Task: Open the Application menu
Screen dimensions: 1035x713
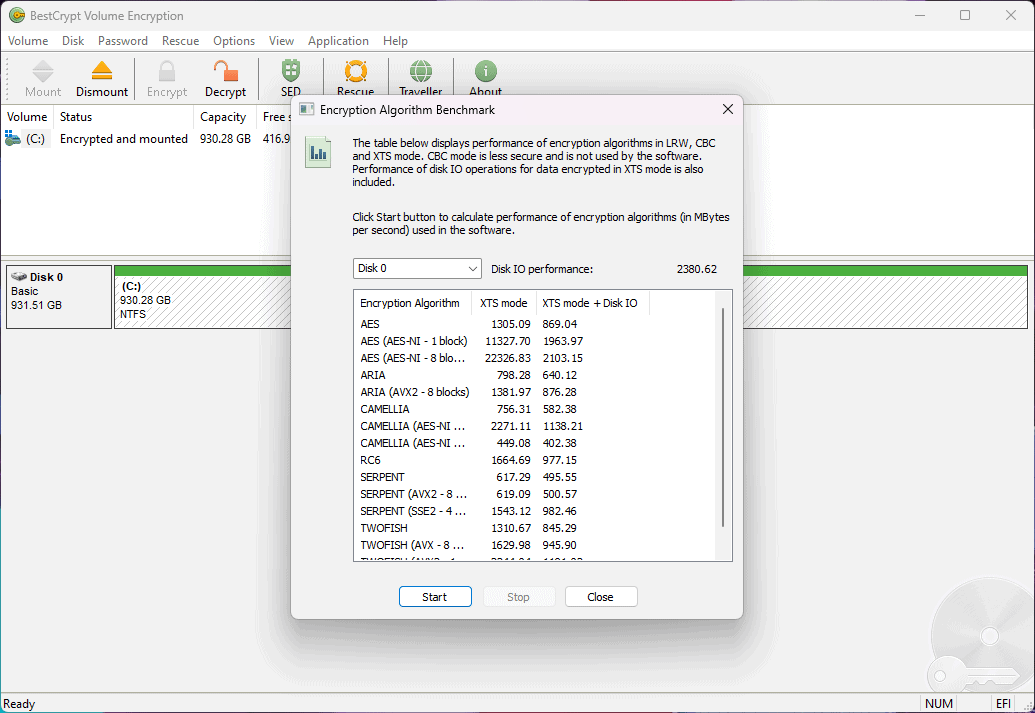Action: [338, 41]
